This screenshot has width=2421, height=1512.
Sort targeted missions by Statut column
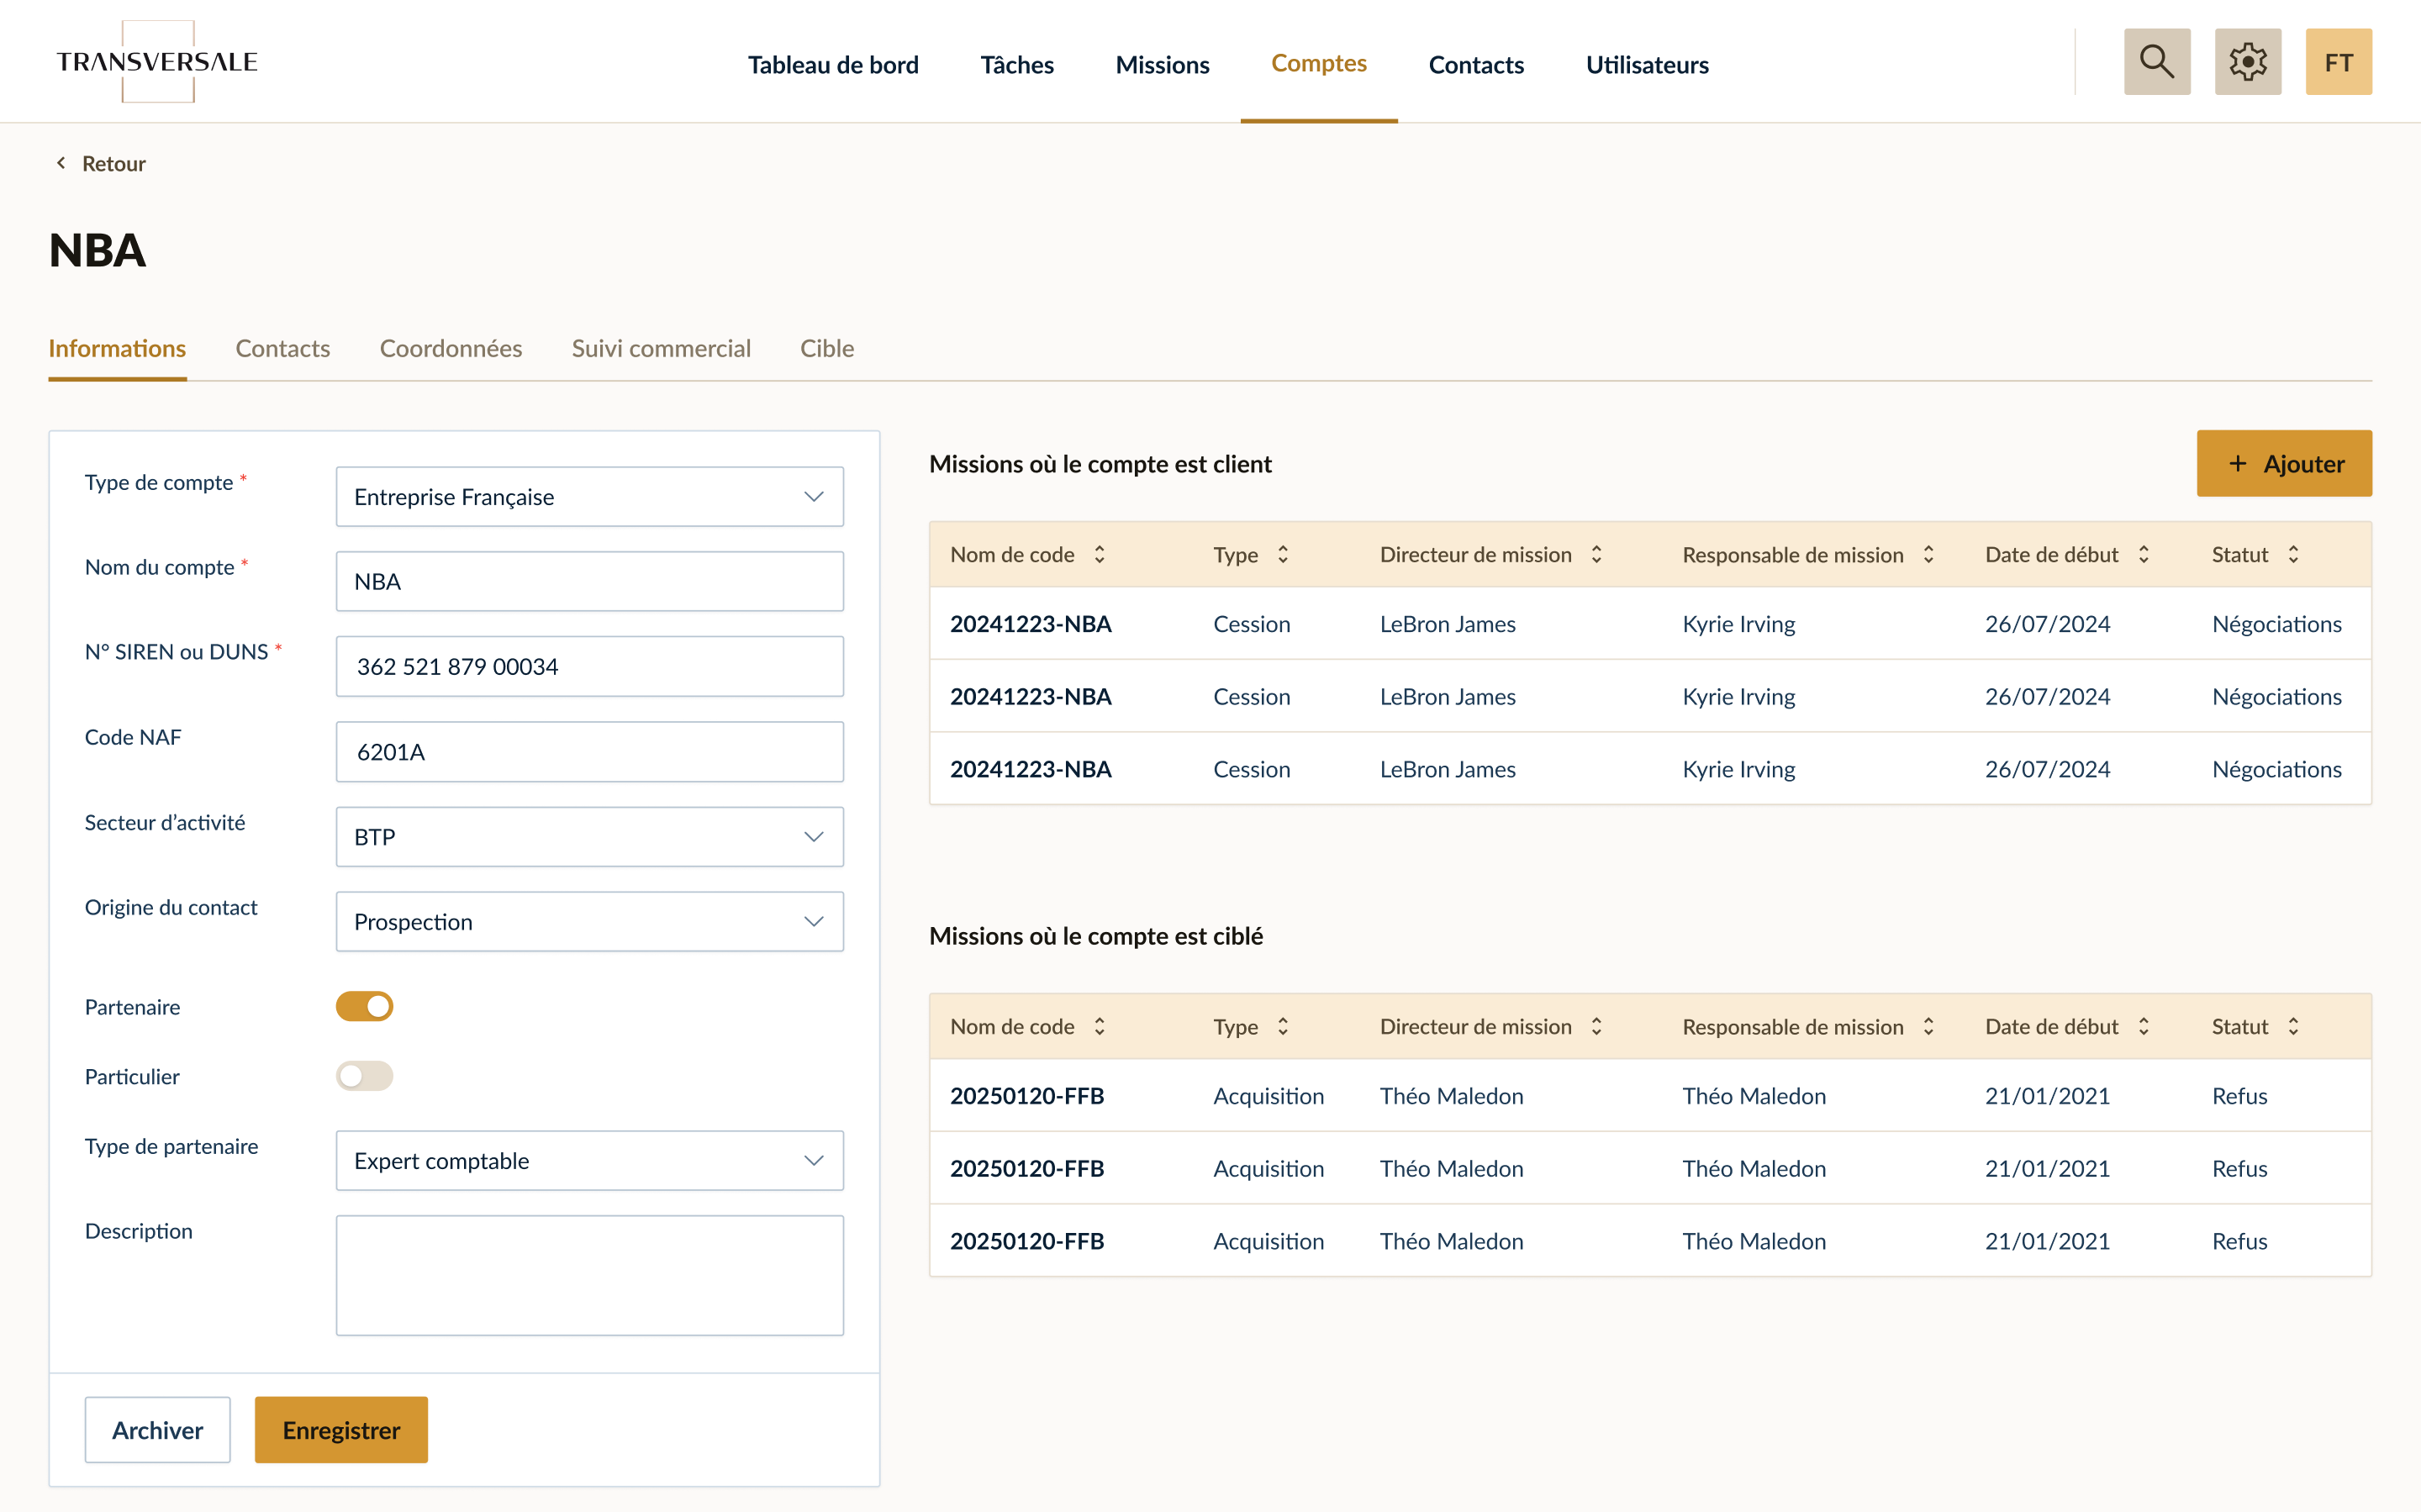[2293, 1027]
